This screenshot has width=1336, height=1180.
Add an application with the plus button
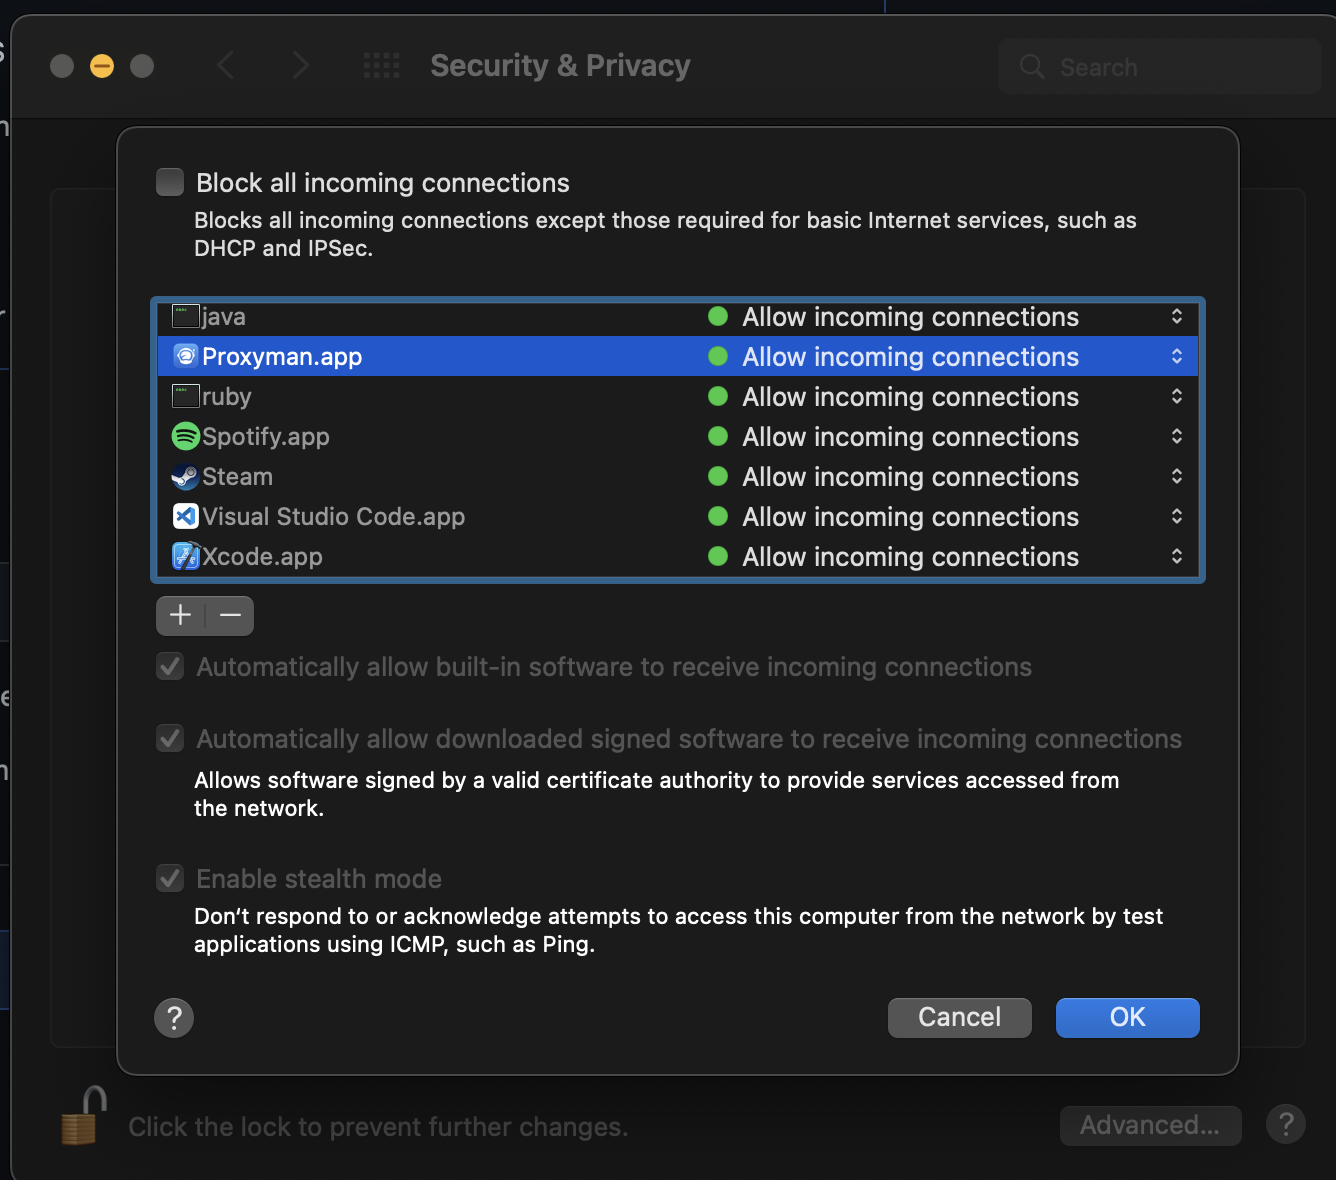tap(179, 615)
